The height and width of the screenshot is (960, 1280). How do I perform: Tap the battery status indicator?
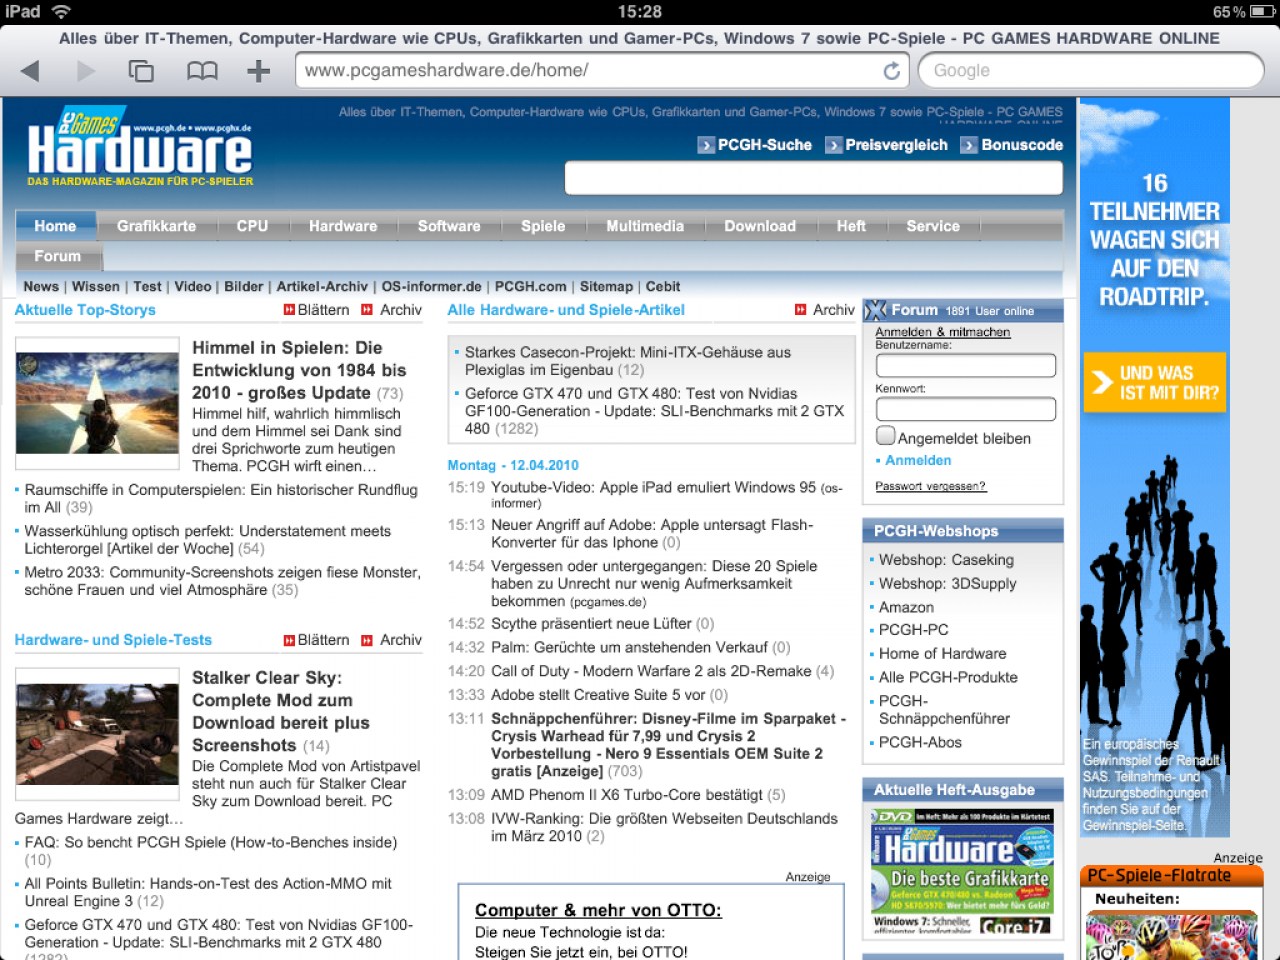coord(1264,12)
